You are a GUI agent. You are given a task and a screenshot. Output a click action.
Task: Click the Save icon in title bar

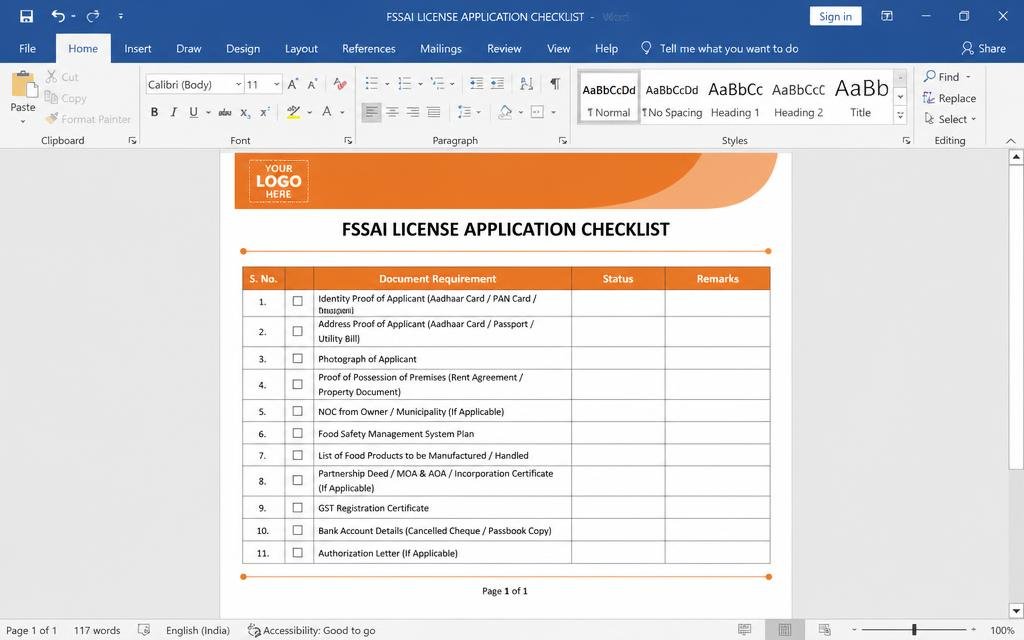point(26,16)
